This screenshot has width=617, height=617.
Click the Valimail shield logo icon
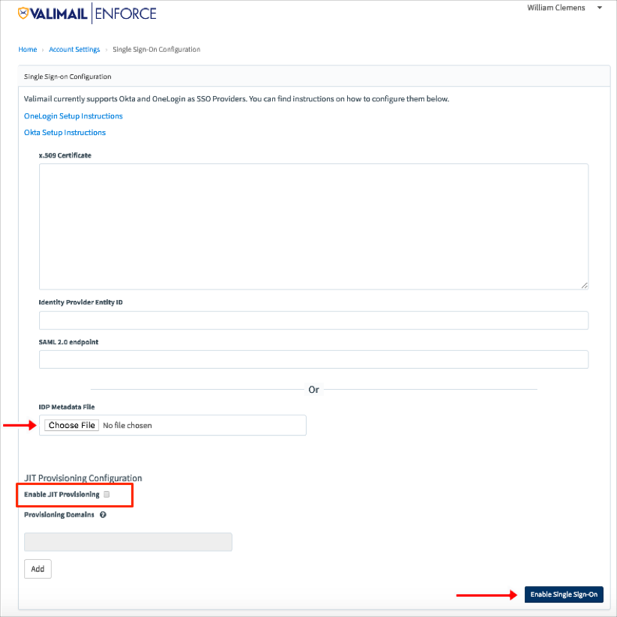(25, 13)
